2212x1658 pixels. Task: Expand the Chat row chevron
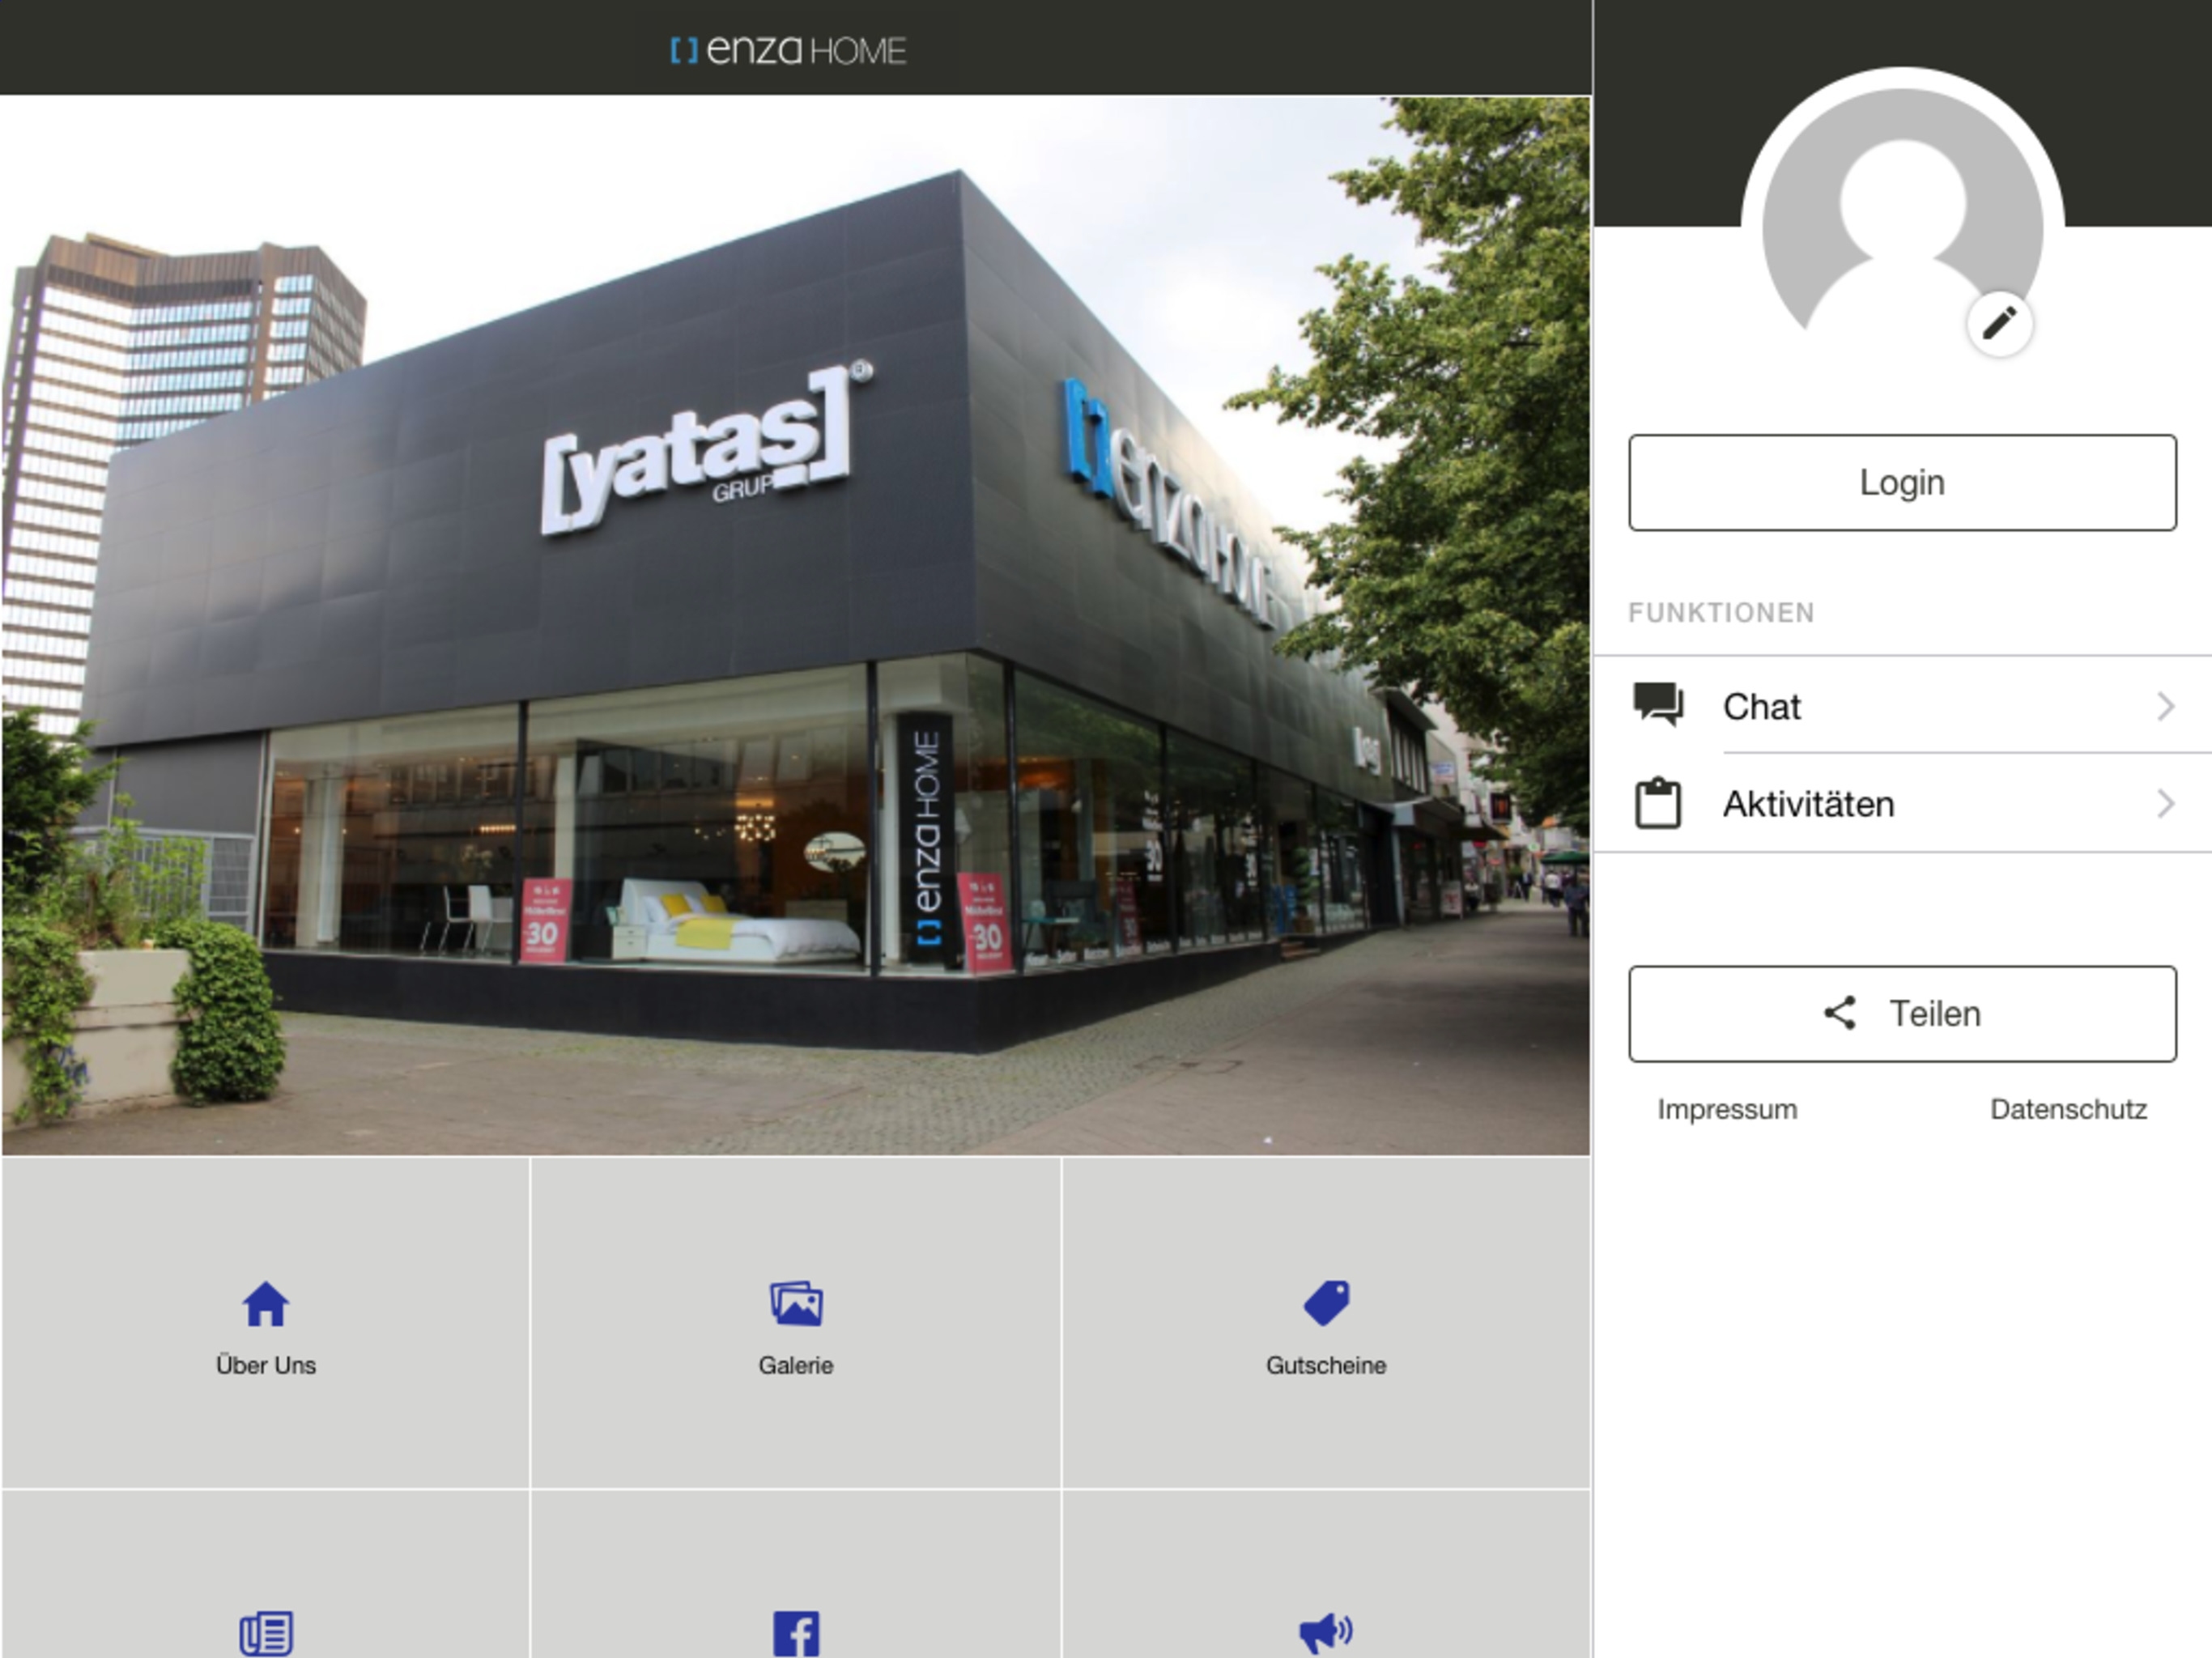click(2165, 706)
